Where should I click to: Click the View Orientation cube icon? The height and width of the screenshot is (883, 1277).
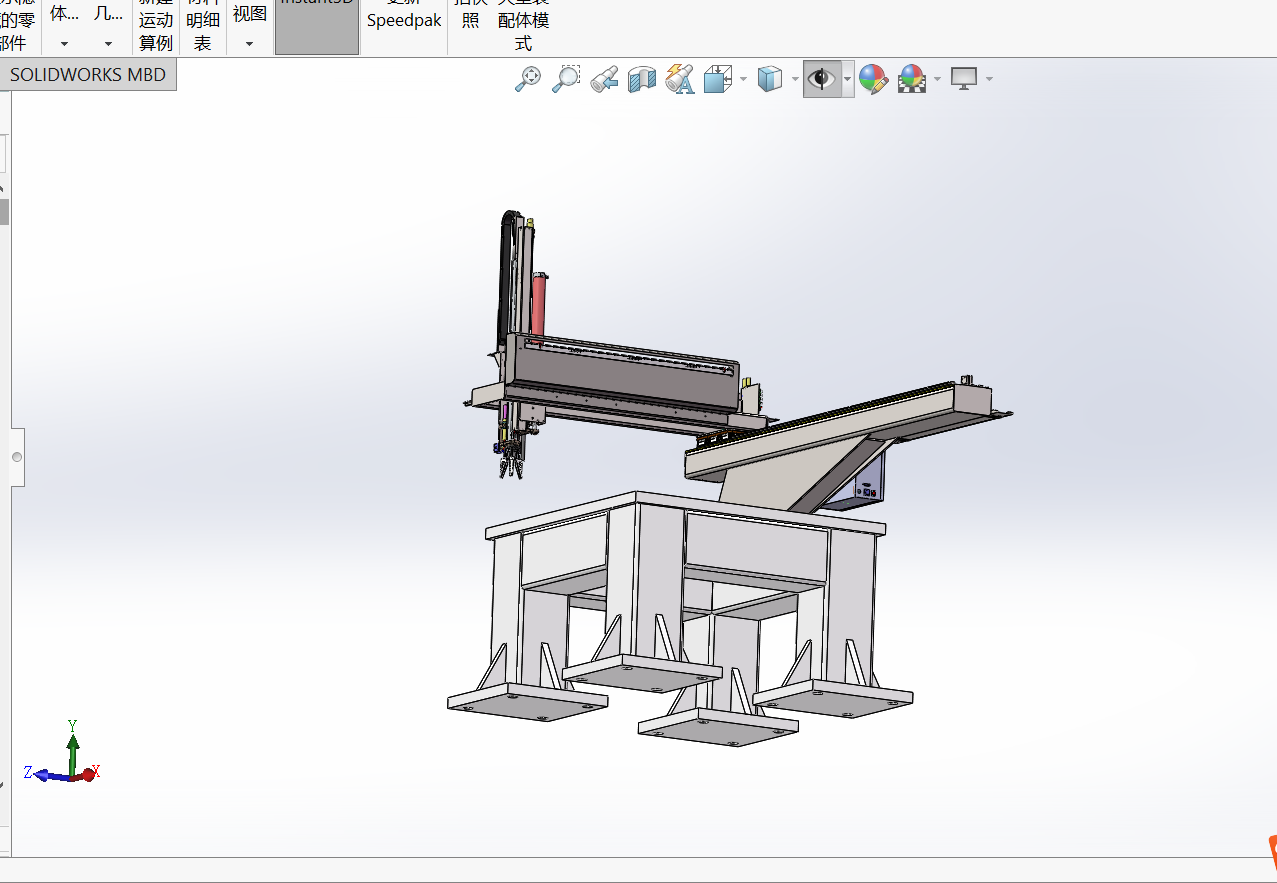(718, 79)
